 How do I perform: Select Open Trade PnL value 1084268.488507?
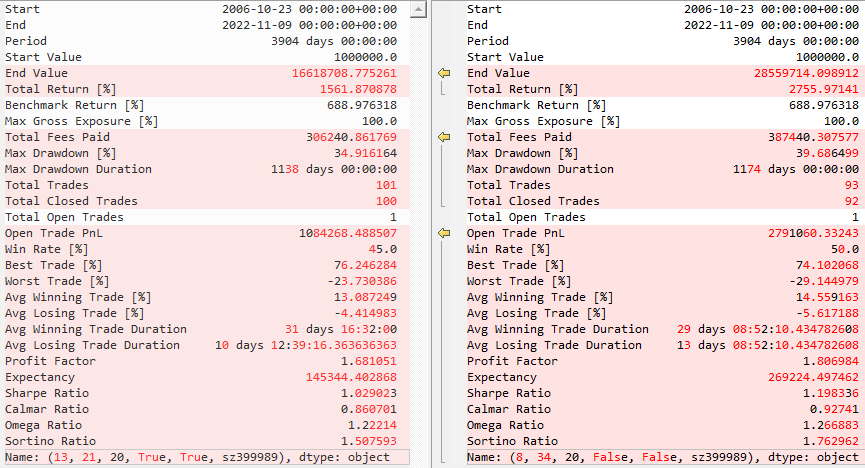[348, 233]
